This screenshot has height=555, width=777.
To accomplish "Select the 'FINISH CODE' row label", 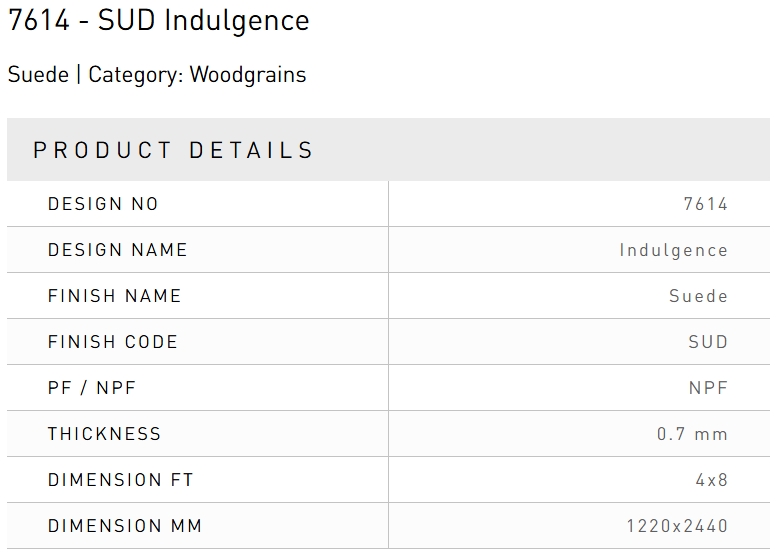I will click(x=112, y=342).
